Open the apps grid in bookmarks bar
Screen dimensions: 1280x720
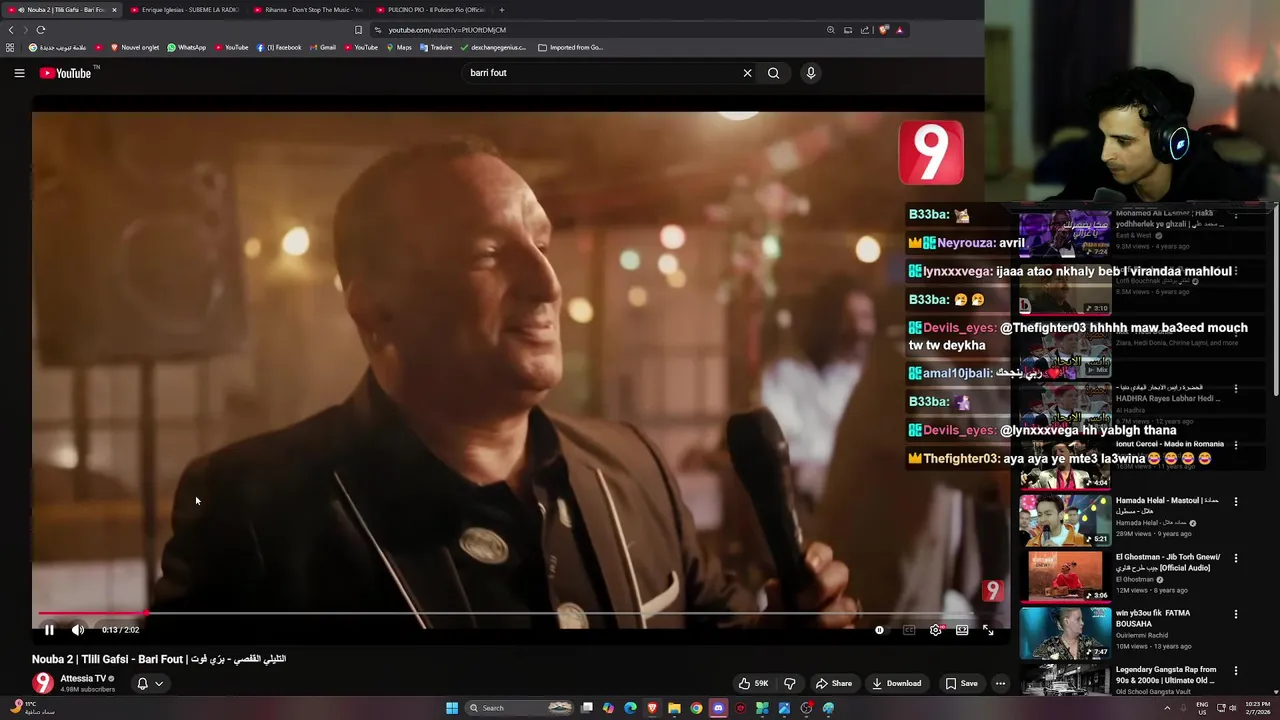[10, 47]
